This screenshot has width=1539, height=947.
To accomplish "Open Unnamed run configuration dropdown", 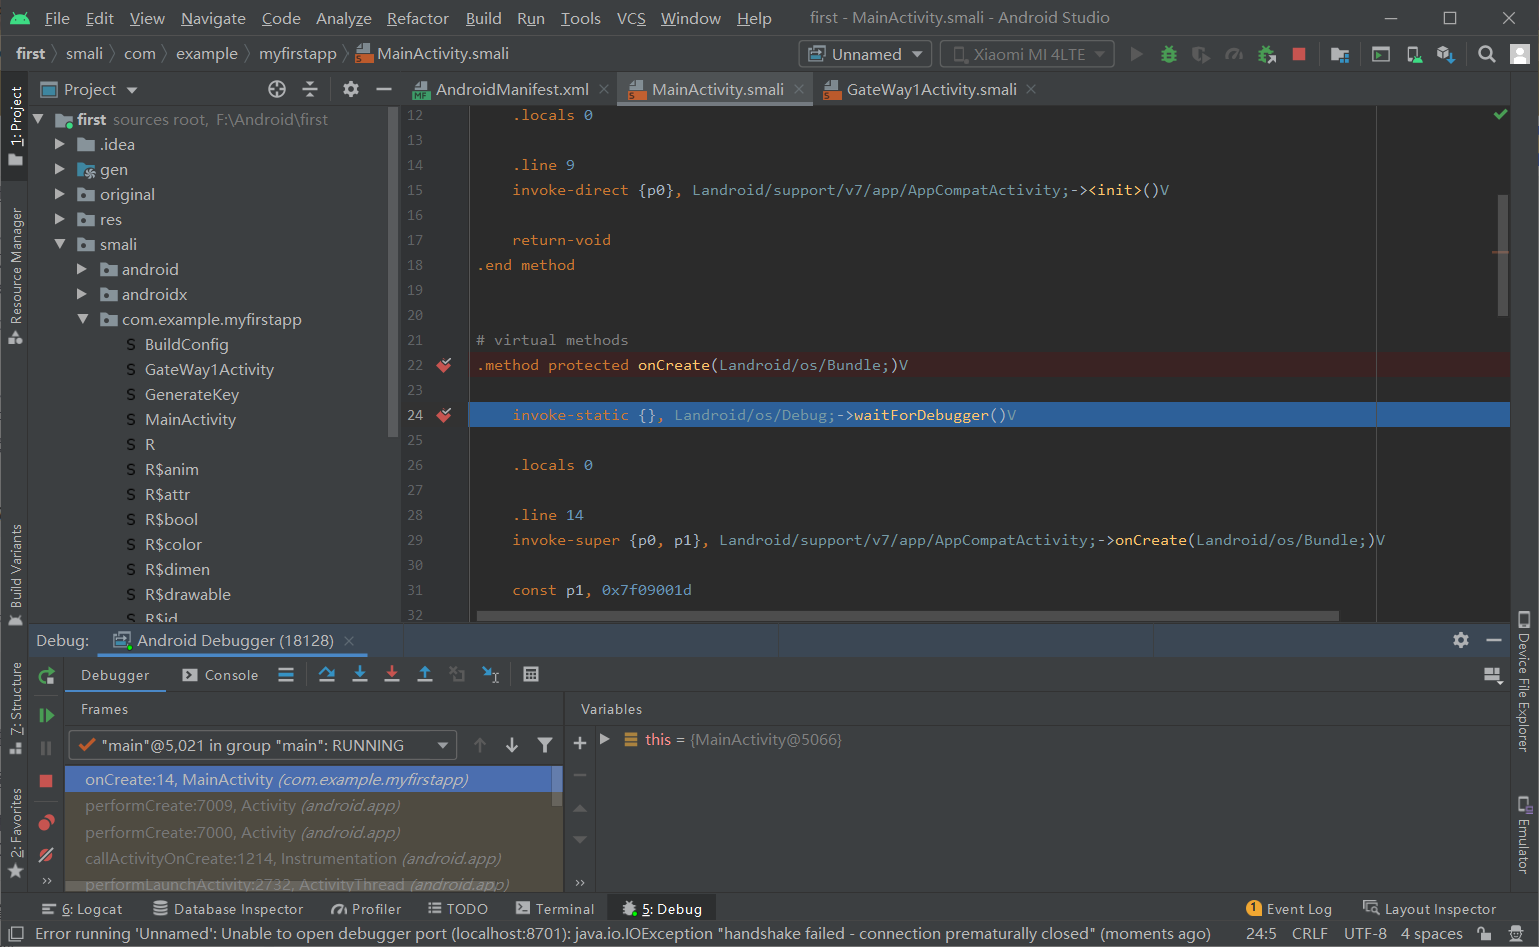I will (865, 54).
